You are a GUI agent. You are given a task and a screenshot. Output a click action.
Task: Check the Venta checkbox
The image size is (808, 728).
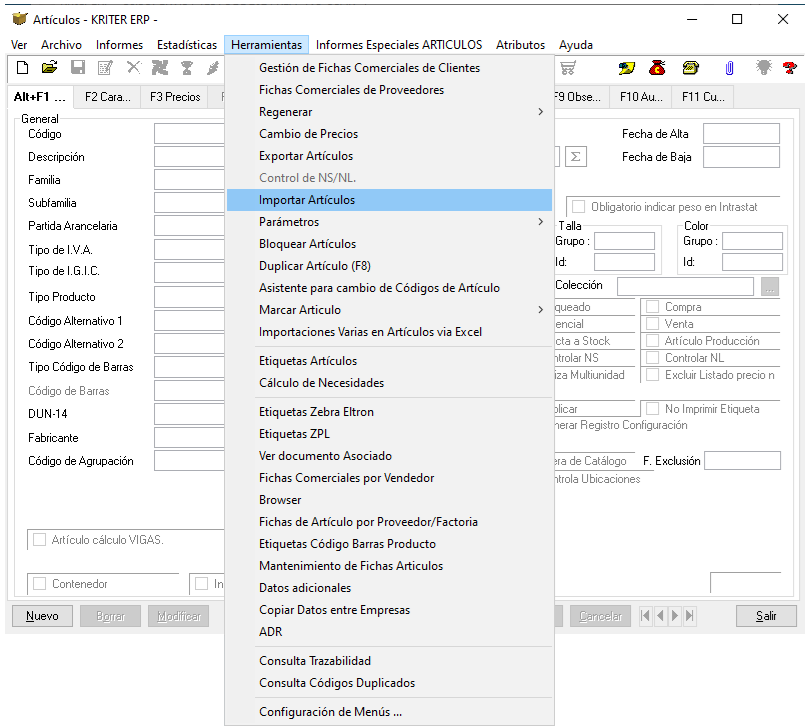pyautogui.click(x=652, y=324)
